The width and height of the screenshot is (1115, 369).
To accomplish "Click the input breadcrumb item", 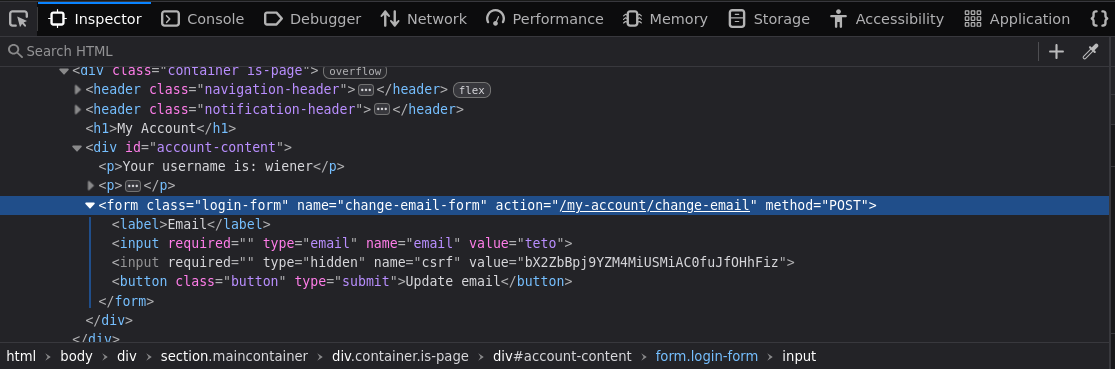I will pos(799,356).
